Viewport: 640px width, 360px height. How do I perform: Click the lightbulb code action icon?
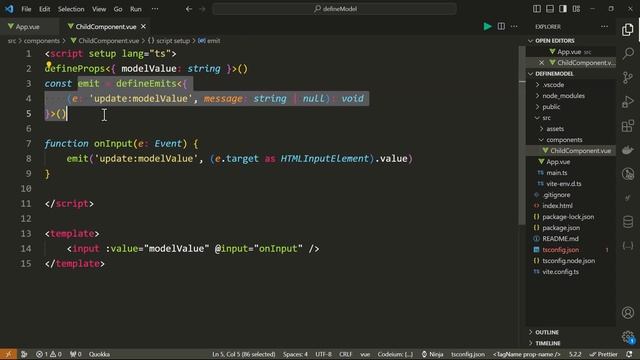[x=48, y=64]
